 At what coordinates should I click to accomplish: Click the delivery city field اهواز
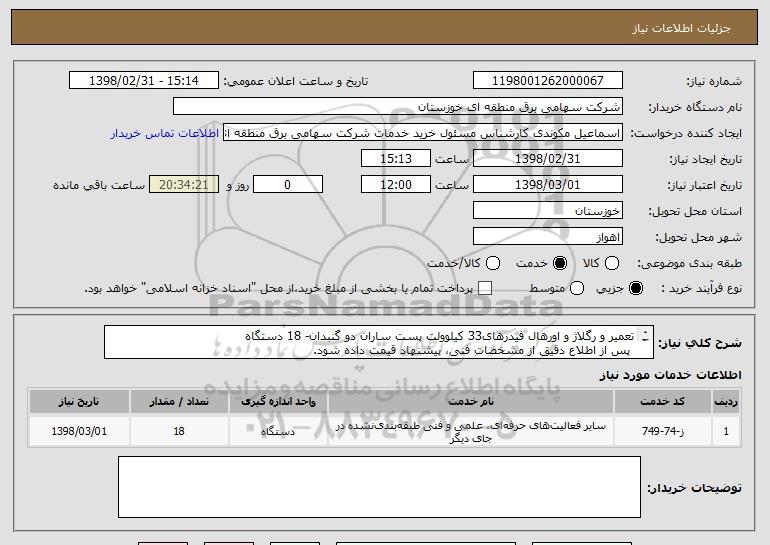tap(546, 237)
